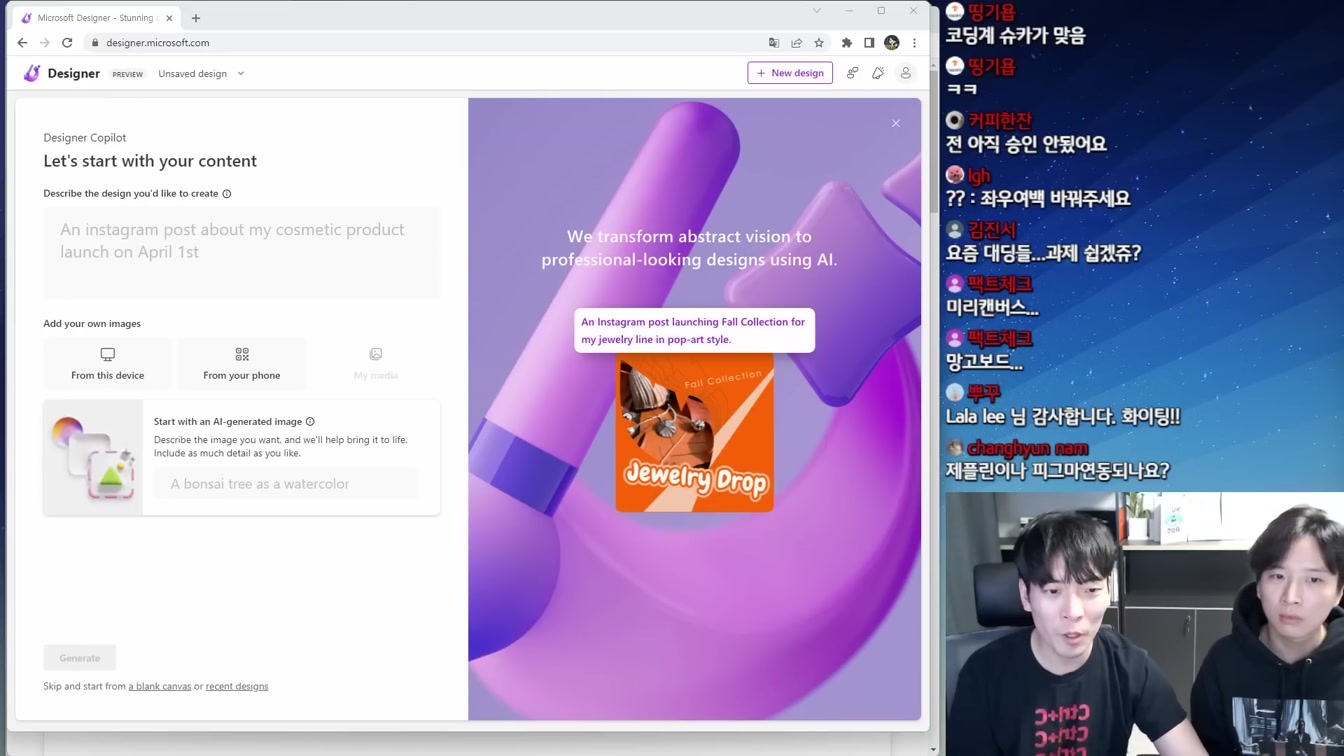The width and height of the screenshot is (1344, 756).
Task: Click the New design button
Action: [x=790, y=73]
